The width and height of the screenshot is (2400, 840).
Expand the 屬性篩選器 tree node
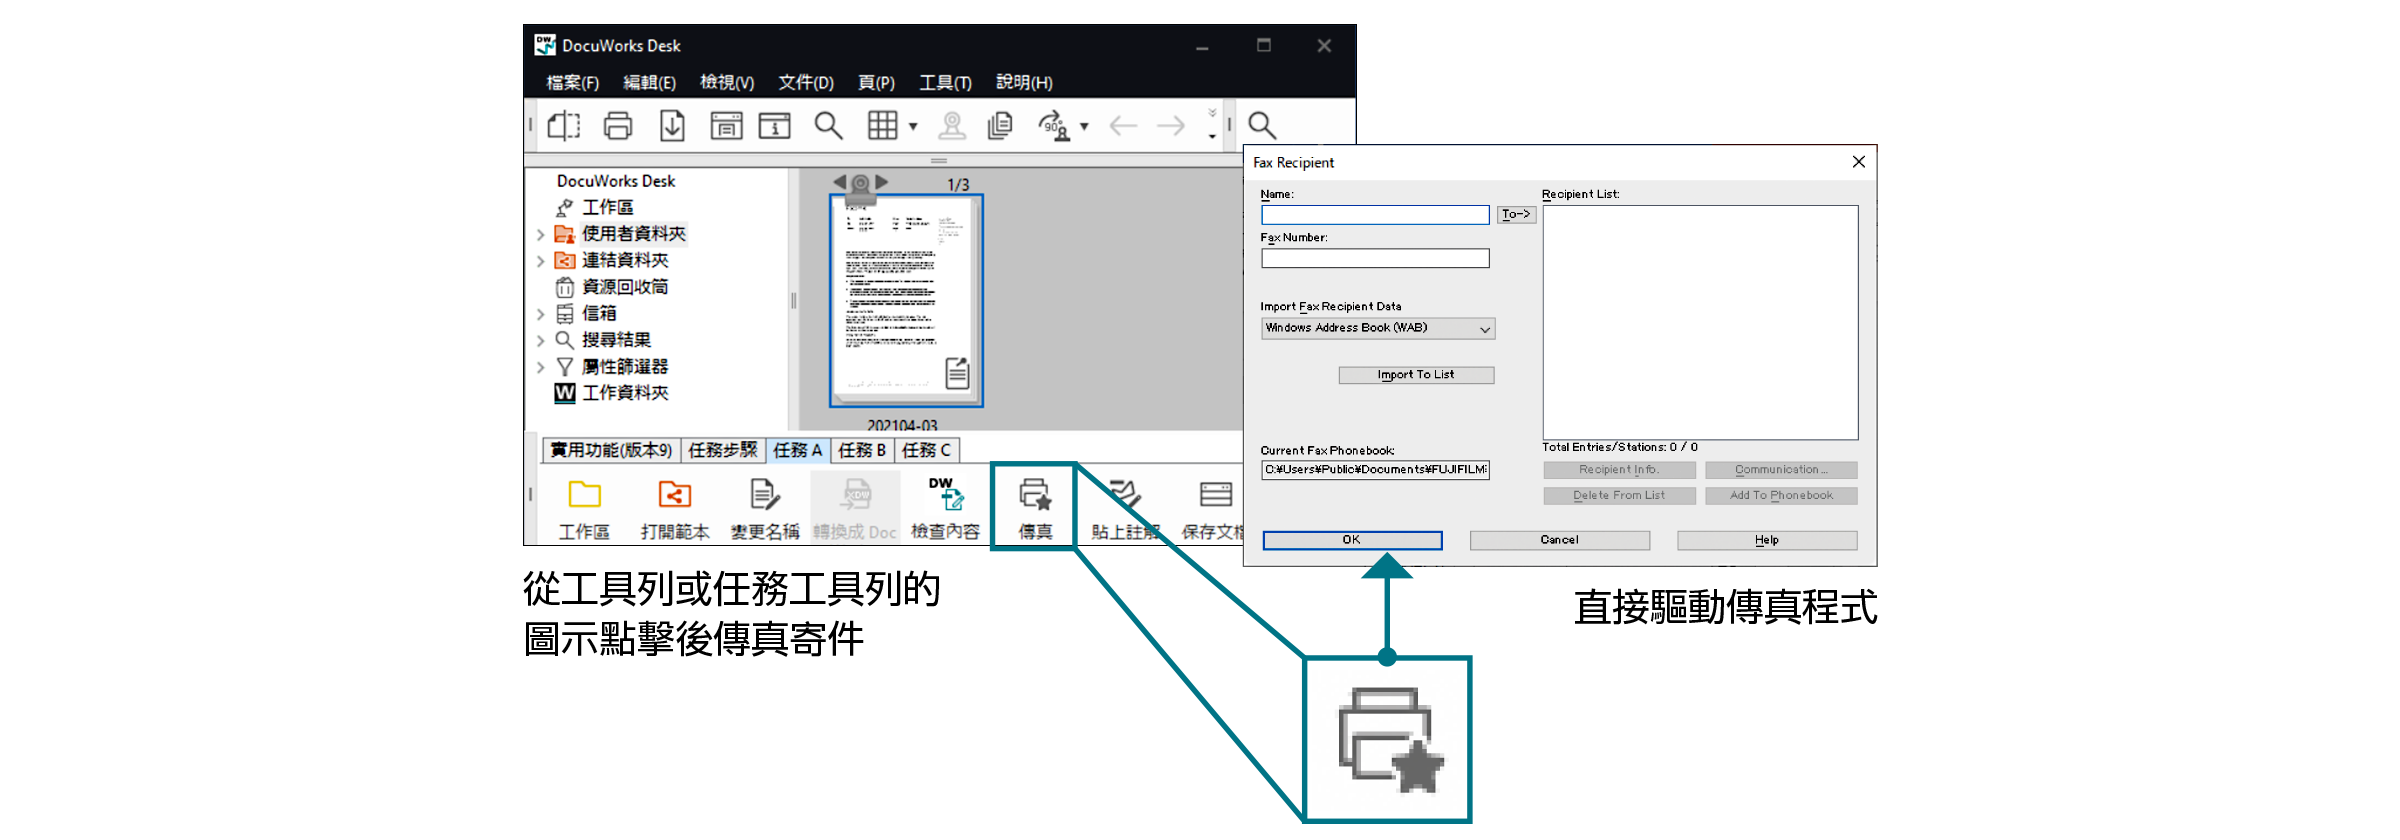541,368
